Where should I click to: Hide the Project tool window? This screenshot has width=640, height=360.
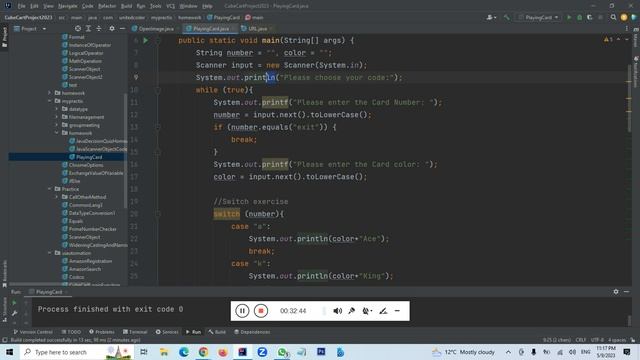(x=122, y=29)
